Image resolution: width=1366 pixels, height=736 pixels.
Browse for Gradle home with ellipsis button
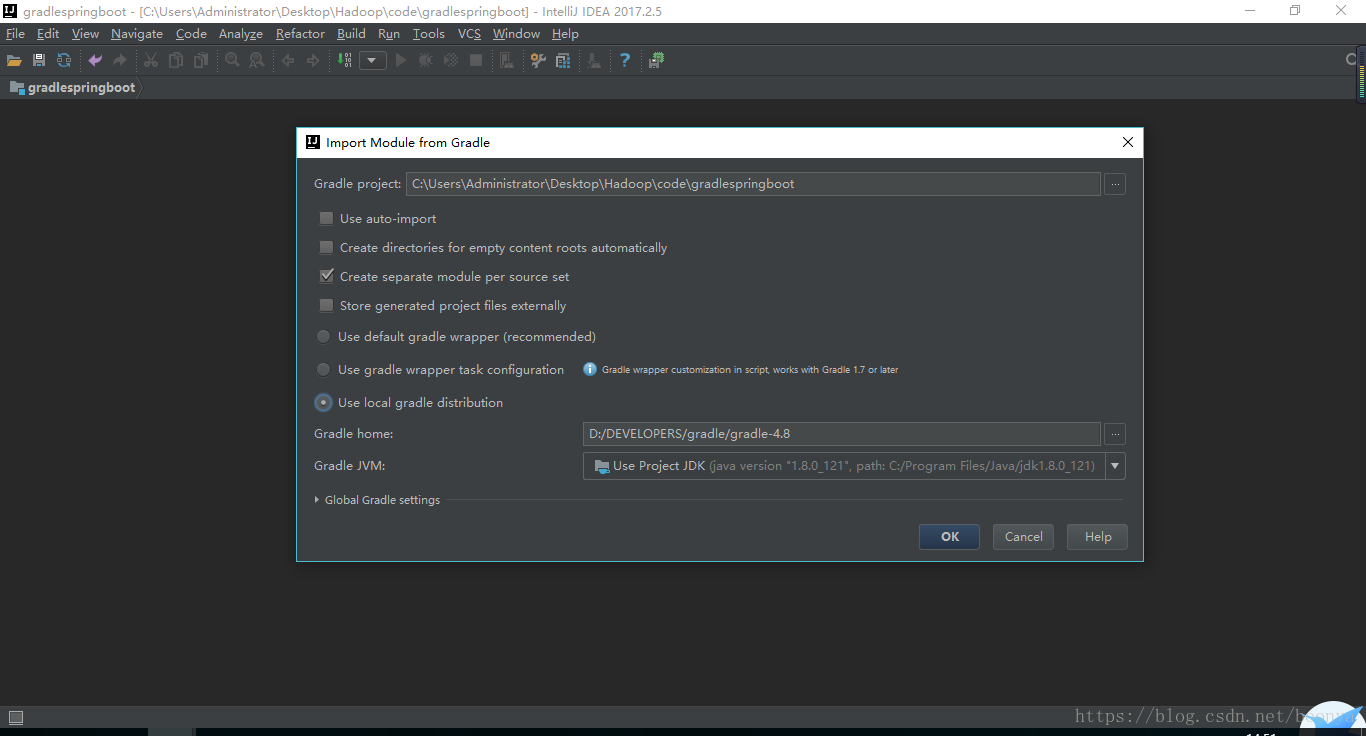[x=1115, y=434]
